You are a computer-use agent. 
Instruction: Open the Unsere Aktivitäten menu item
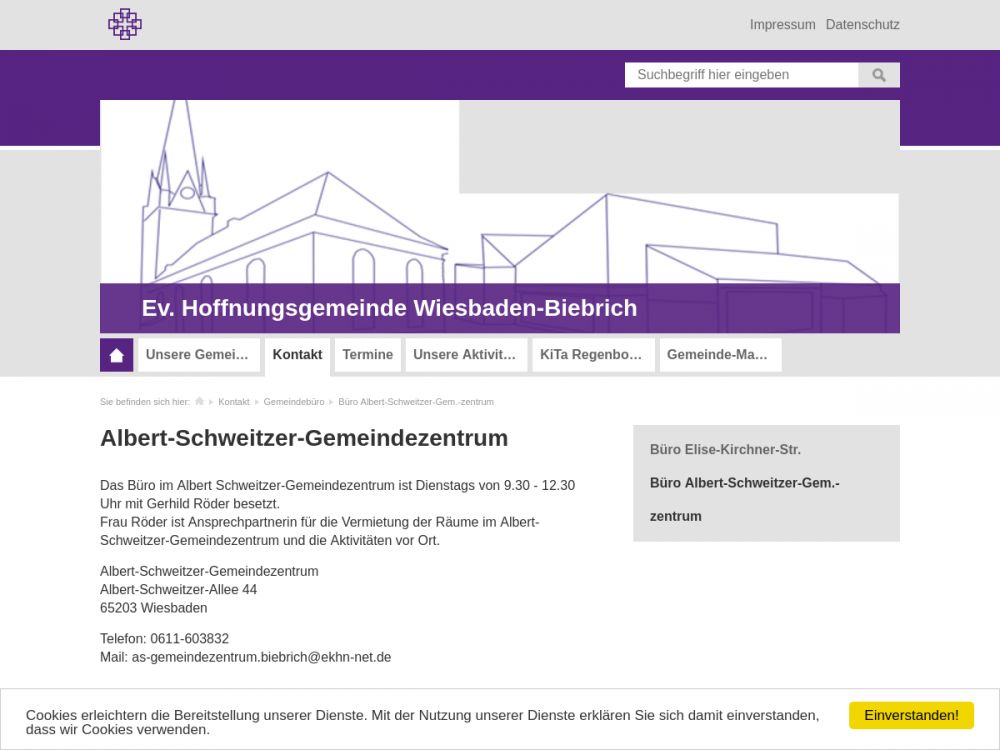pos(466,355)
